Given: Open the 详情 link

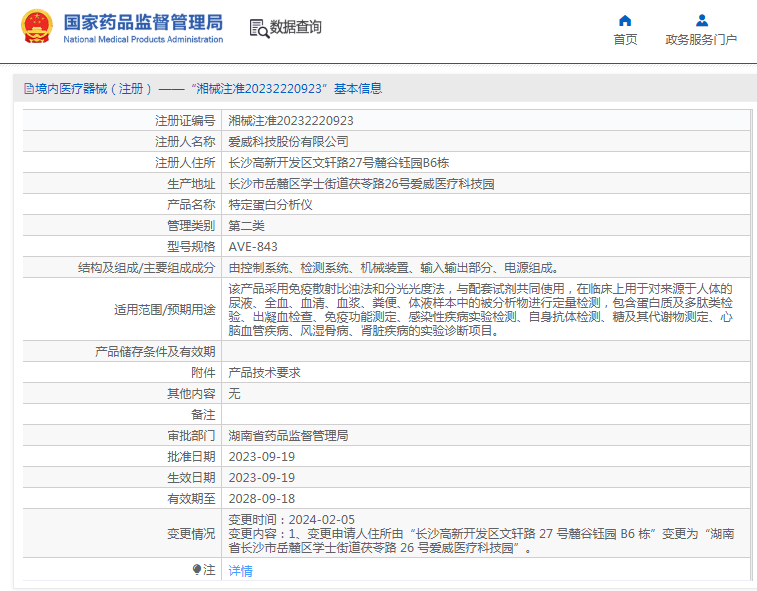Looking at the screenshot, I should click(240, 571).
